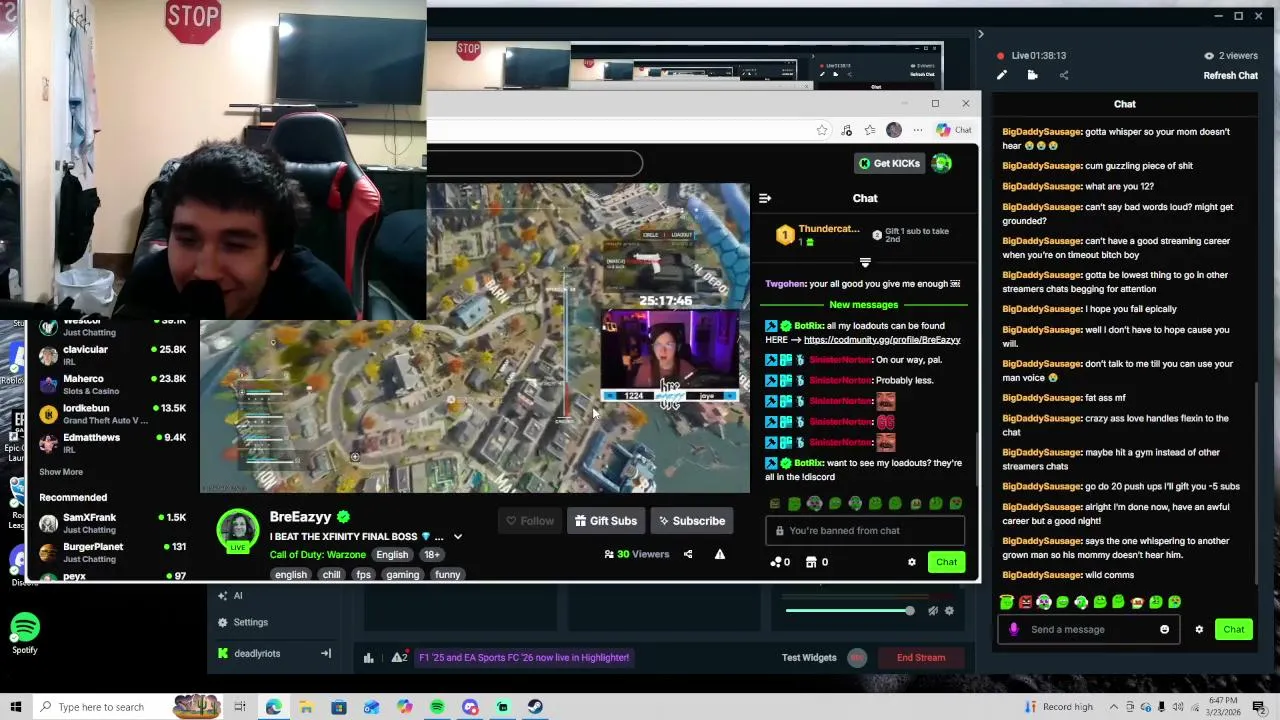1280x720 pixels.
Task: Open lordkebun channel in sidebar
Action: click(112, 414)
